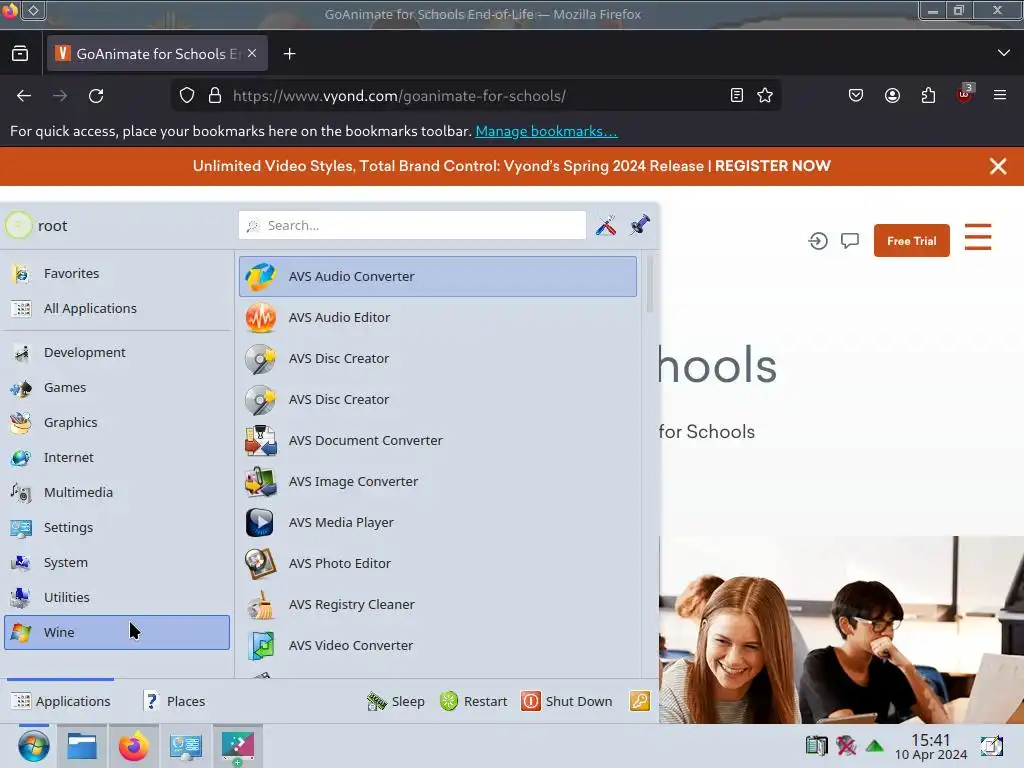This screenshot has height=768, width=1024.
Task: Launch AVS Registry Cleaner
Action: click(x=438, y=604)
